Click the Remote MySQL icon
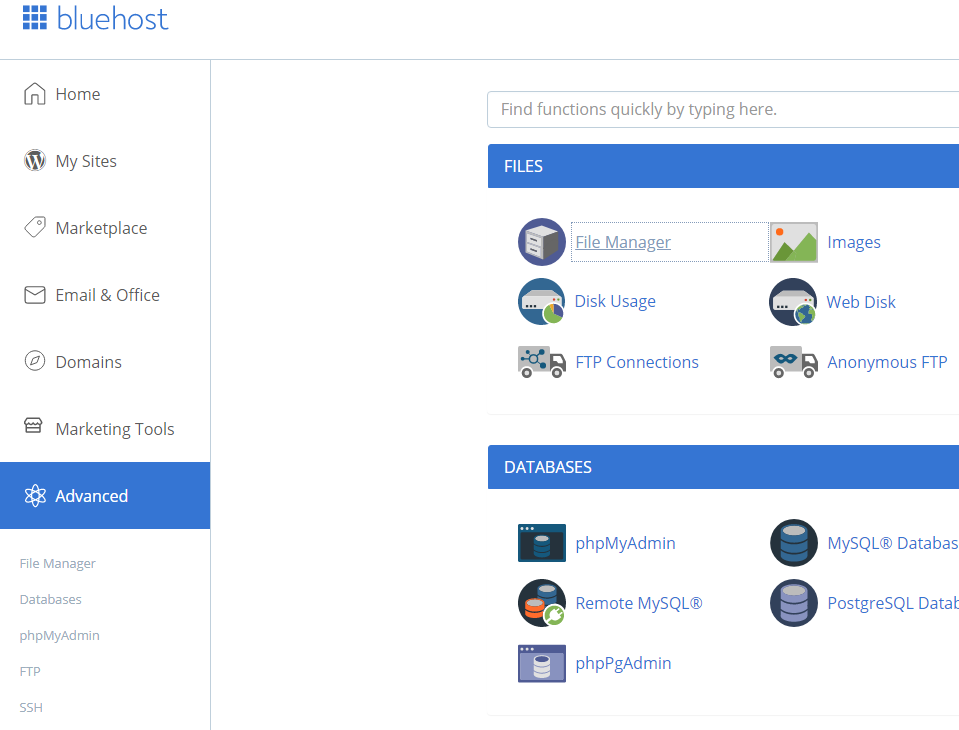The width and height of the screenshot is (959, 730). tap(542, 603)
